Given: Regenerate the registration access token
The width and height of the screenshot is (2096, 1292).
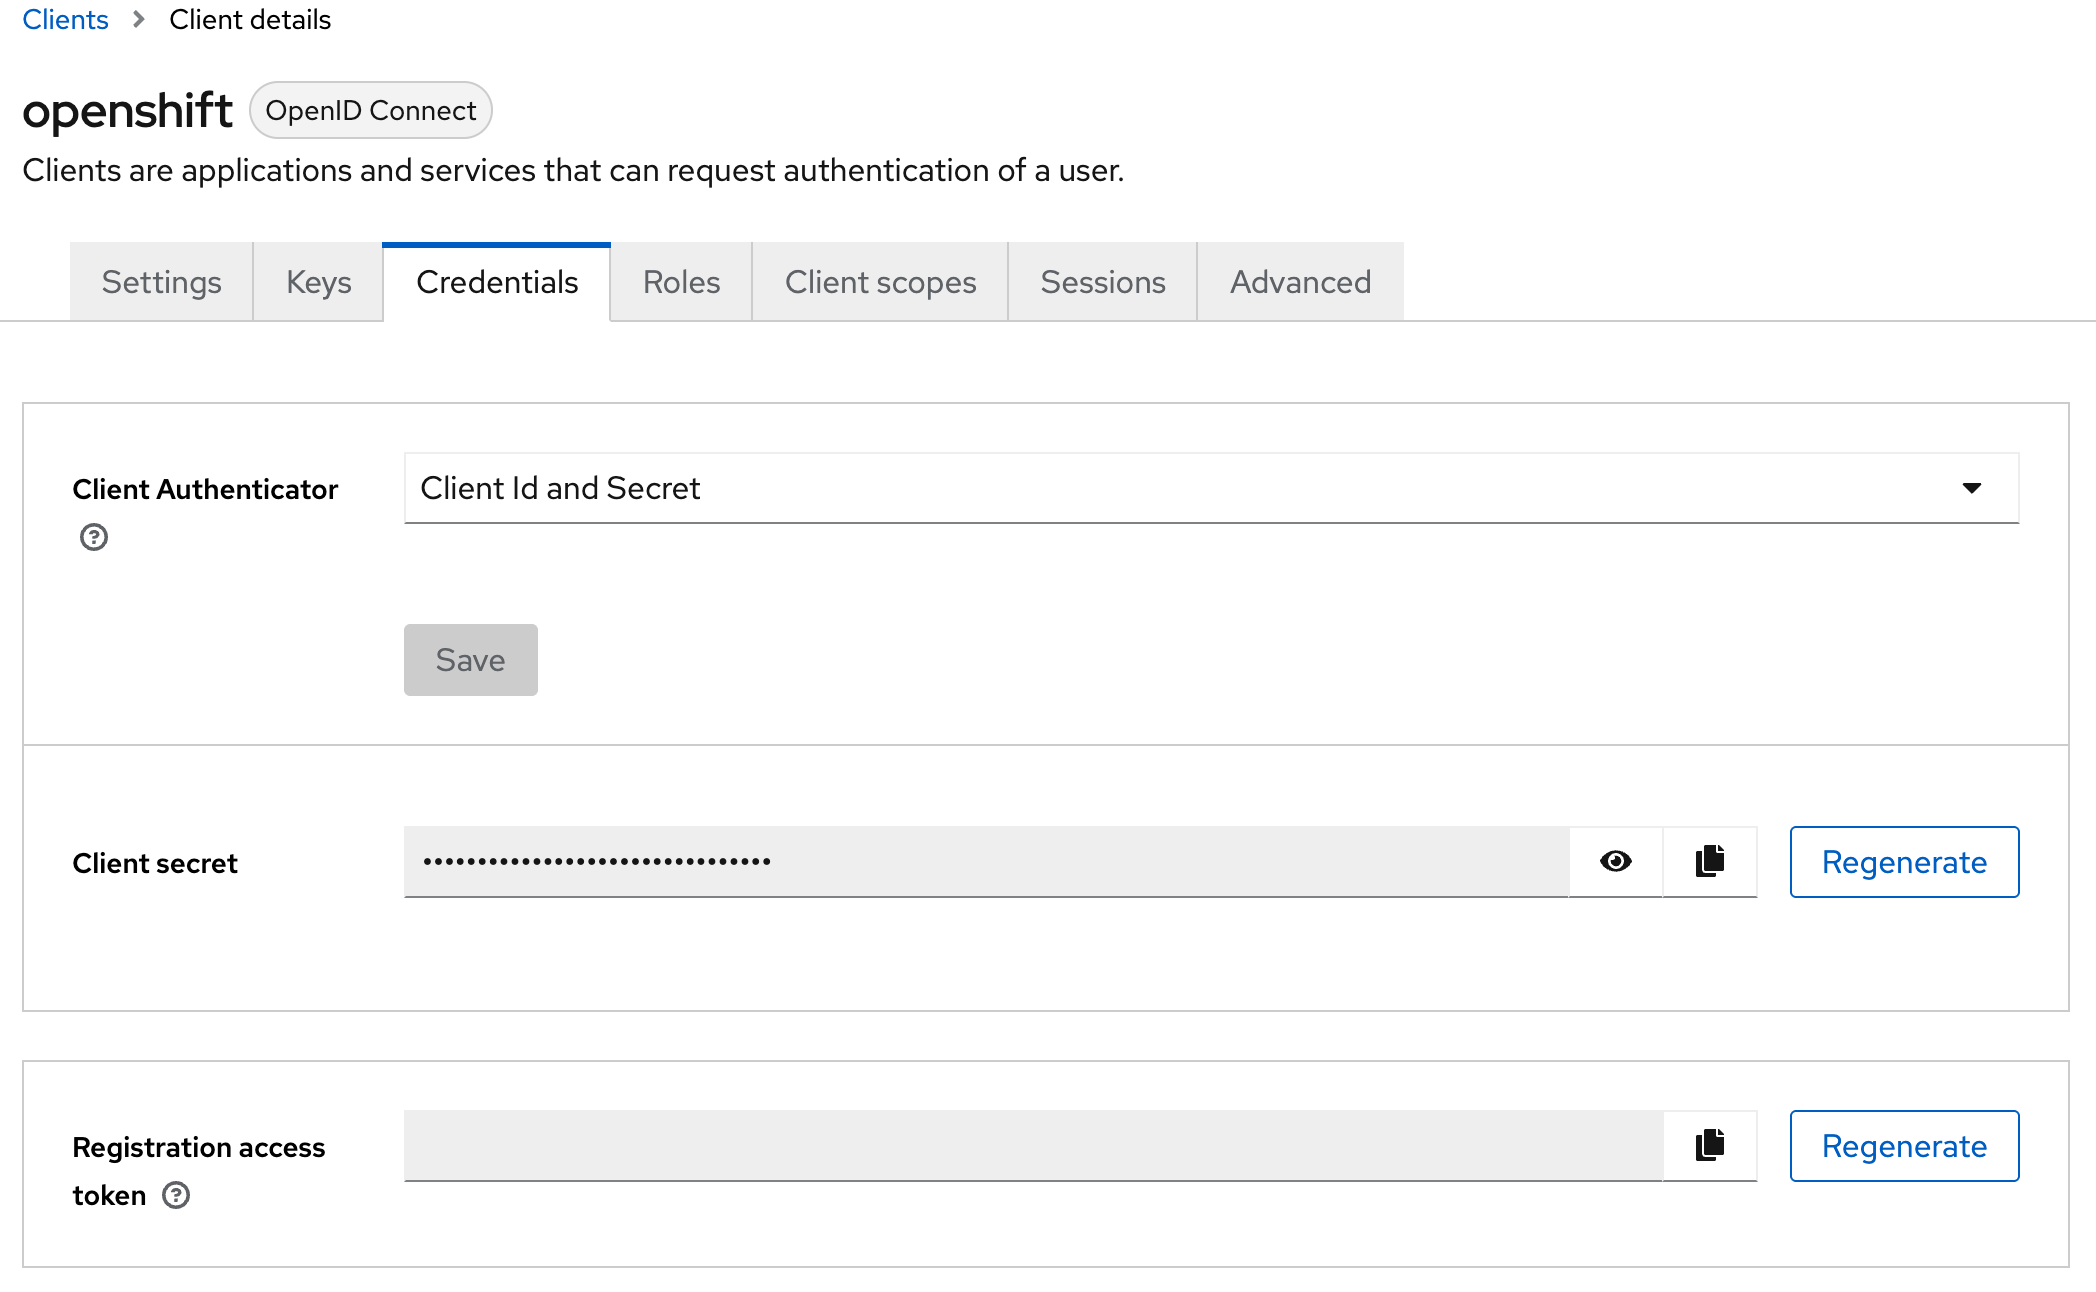Looking at the screenshot, I should pyautogui.click(x=1904, y=1145).
